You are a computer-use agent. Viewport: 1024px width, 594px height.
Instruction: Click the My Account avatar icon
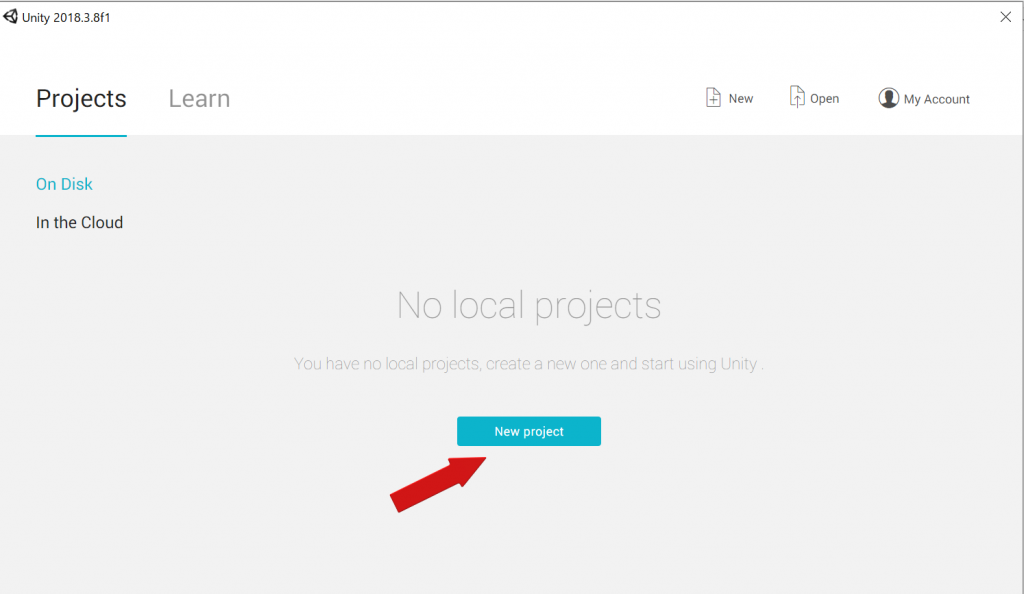[888, 98]
